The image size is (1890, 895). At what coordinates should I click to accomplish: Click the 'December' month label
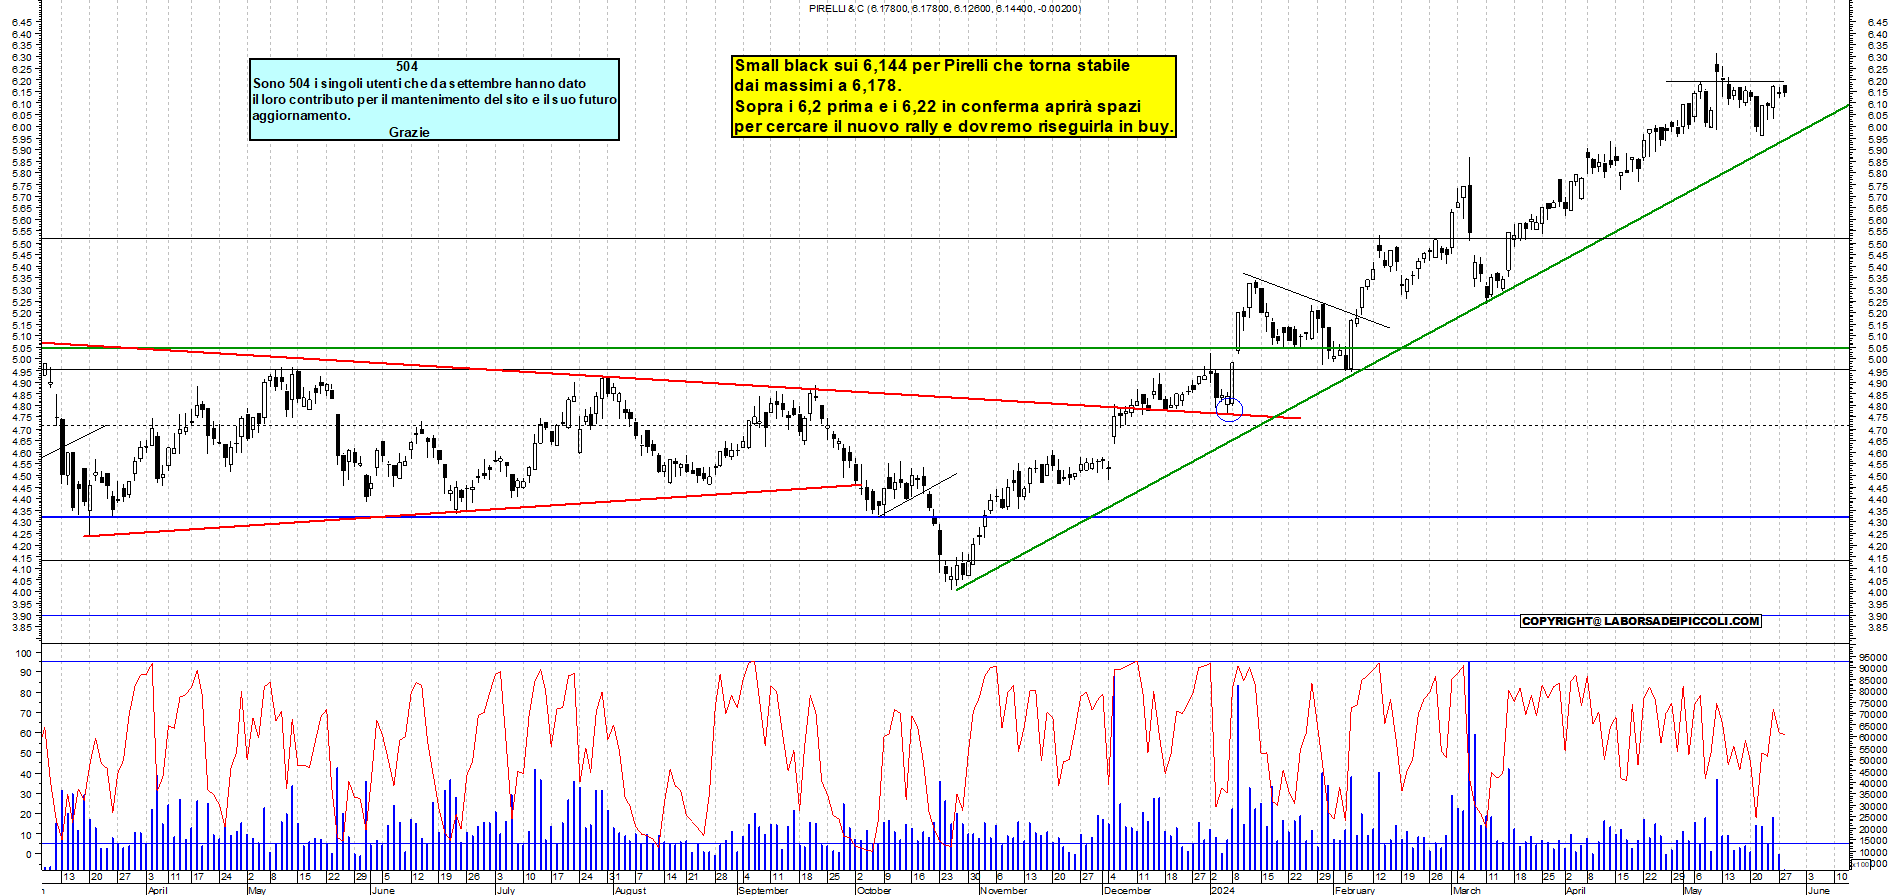click(1128, 890)
